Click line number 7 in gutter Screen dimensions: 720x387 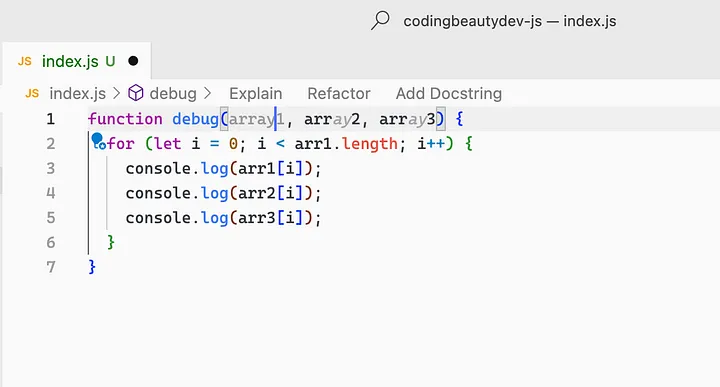[x=51, y=267]
